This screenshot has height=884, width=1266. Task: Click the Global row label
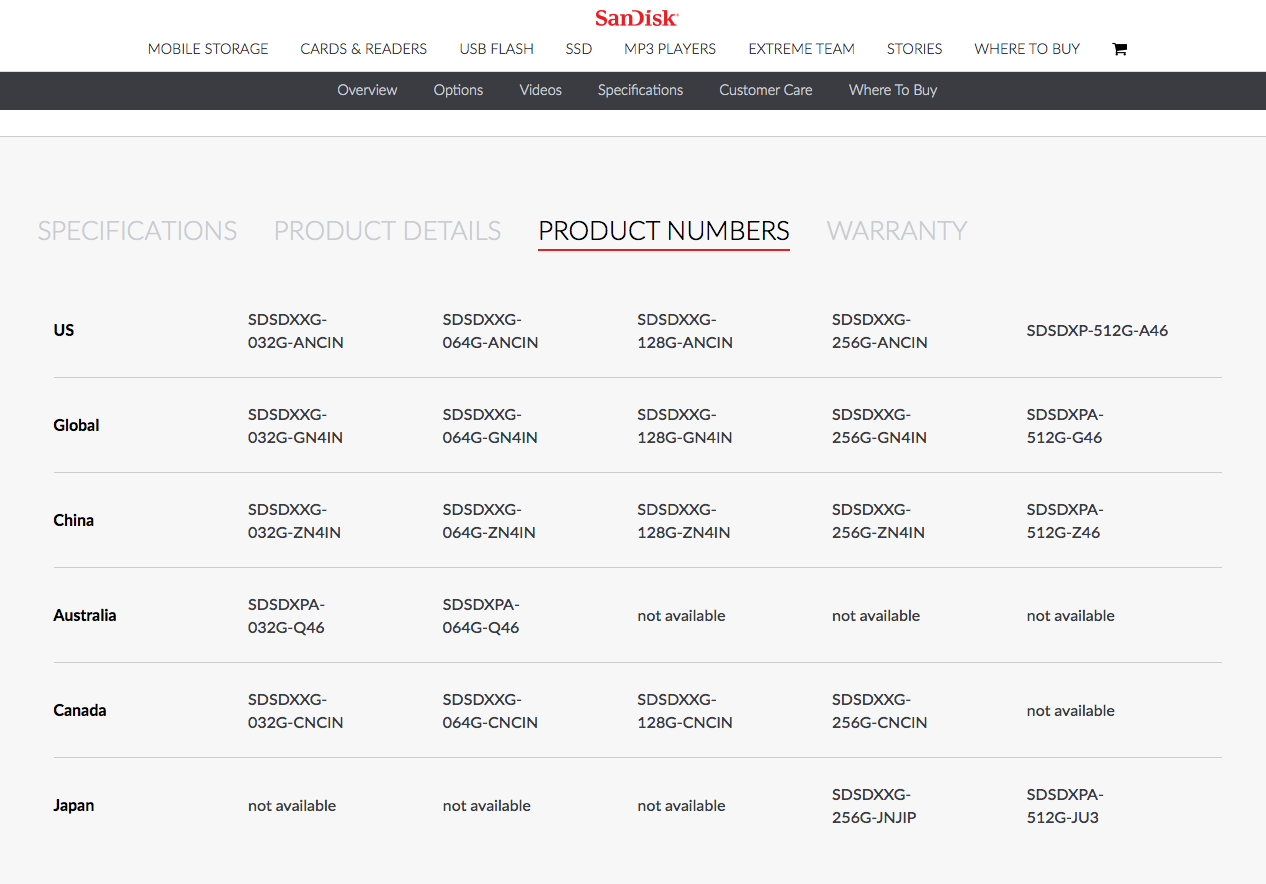76,425
